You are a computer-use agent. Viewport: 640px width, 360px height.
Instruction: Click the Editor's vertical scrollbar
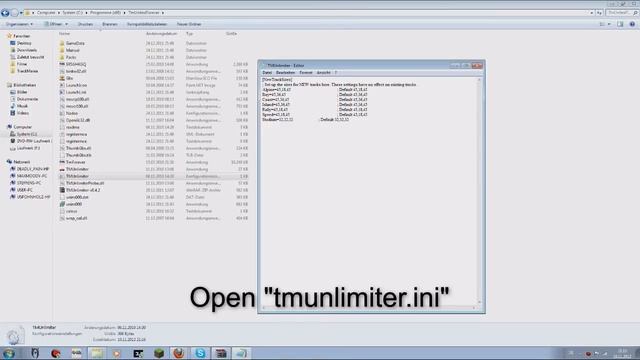(479, 191)
